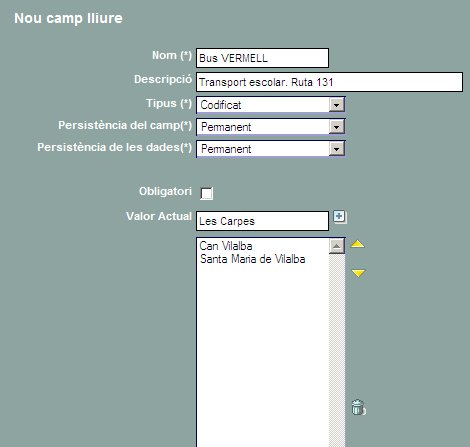470x447 pixels.
Task: Select Santa Maria de Vilalba list entry
Action: [252, 259]
